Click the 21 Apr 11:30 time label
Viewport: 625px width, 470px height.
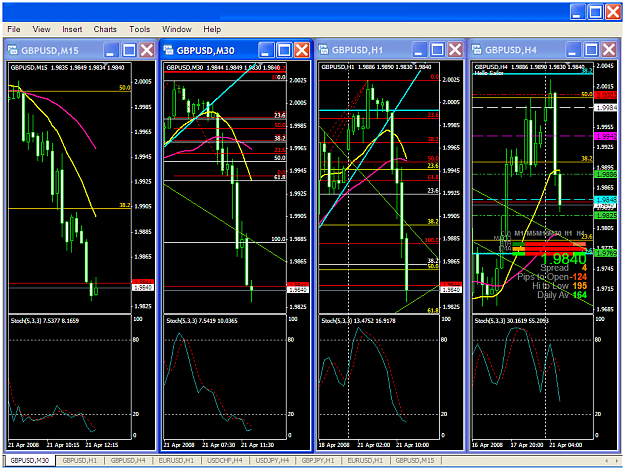coord(257,445)
